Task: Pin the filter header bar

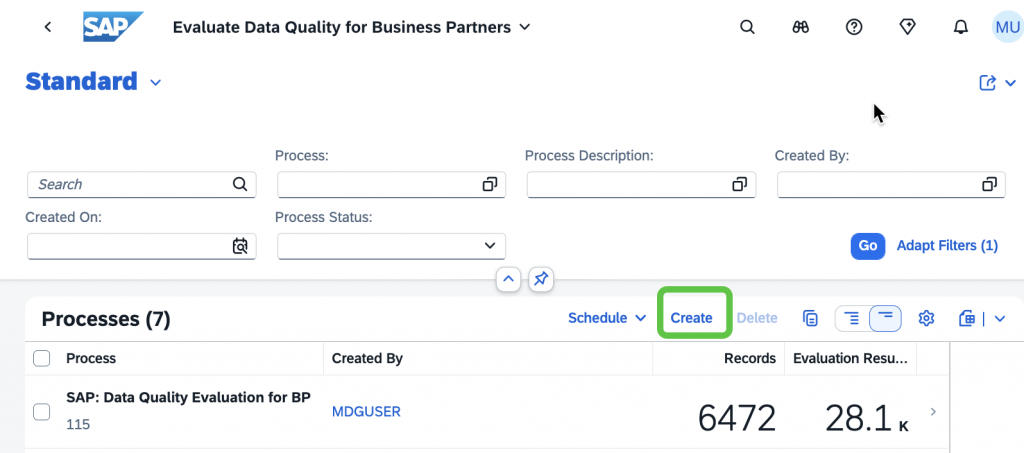Action: pos(541,280)
